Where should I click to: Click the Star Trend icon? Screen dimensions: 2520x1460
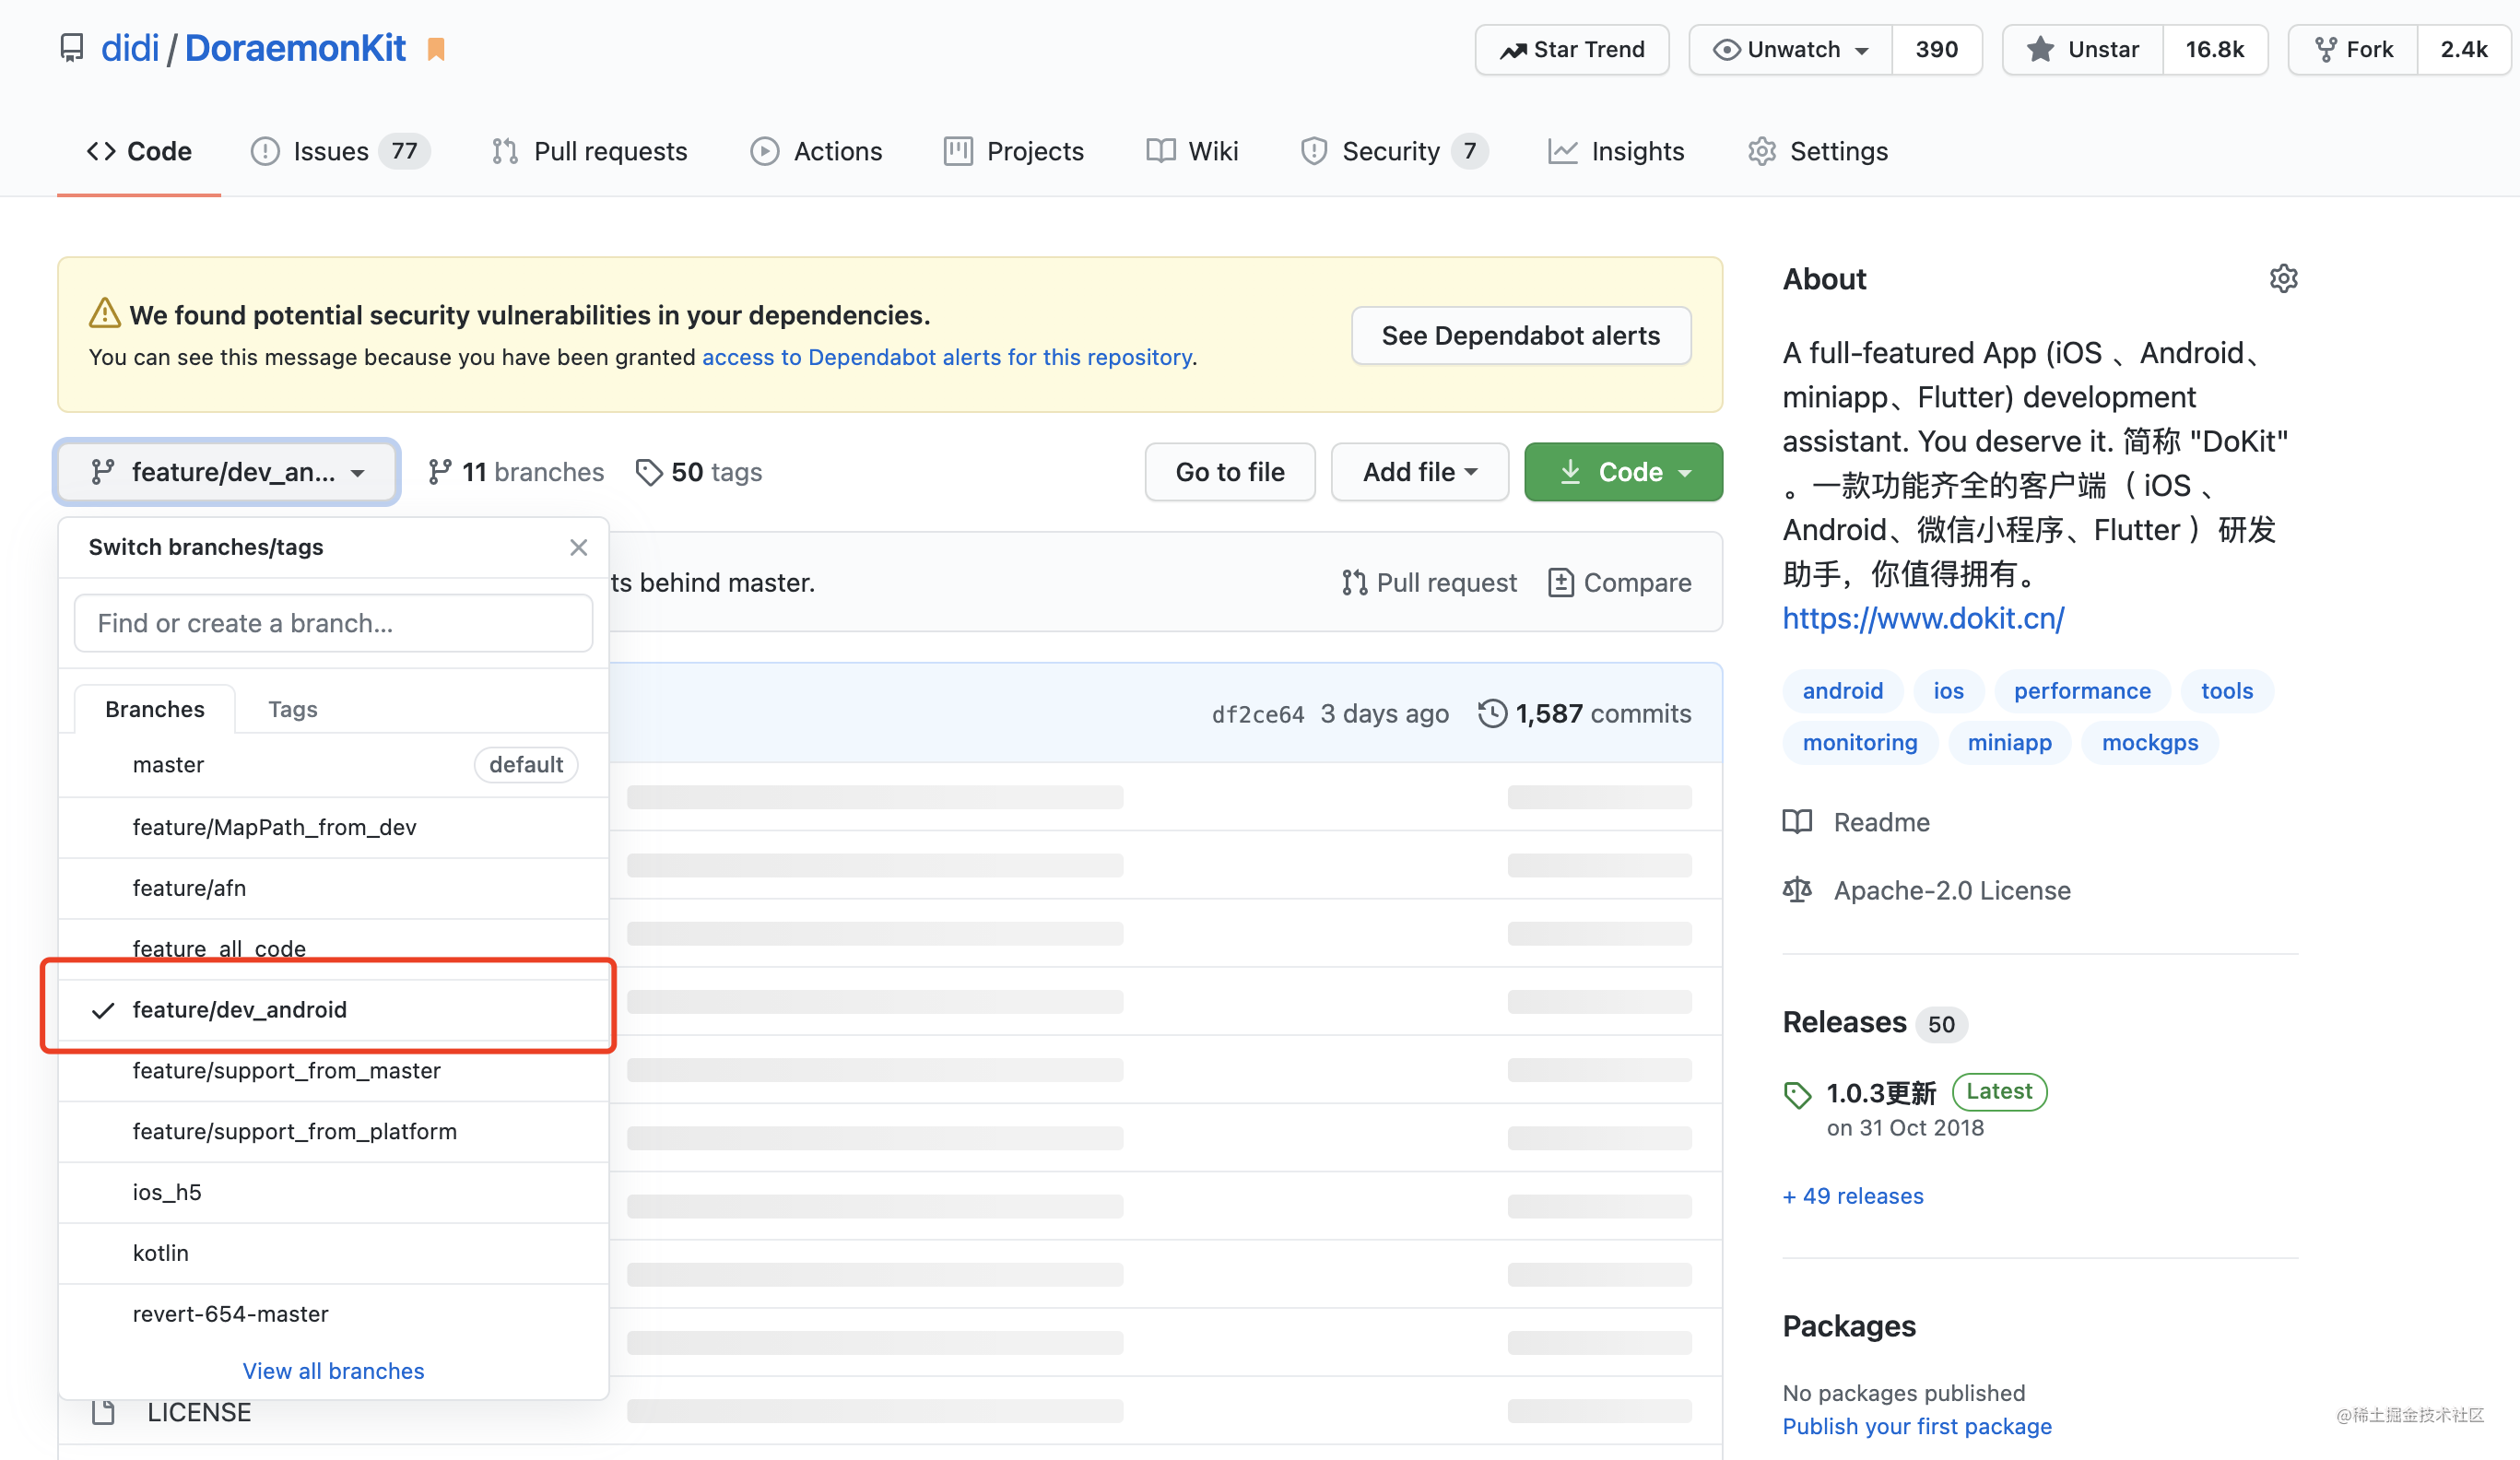point(1514,49)
